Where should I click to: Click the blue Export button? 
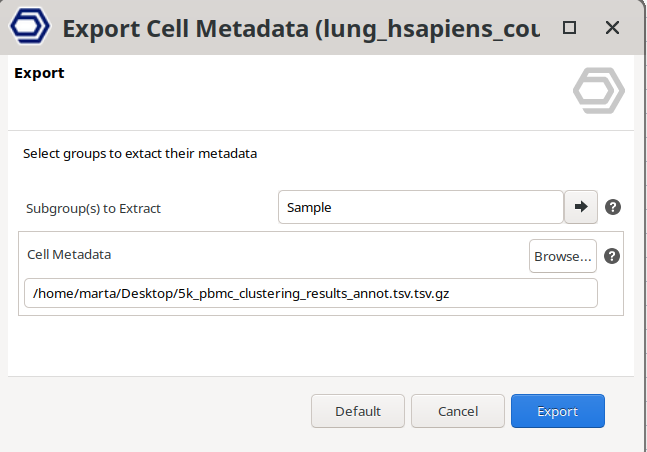[x=557, y=411]
